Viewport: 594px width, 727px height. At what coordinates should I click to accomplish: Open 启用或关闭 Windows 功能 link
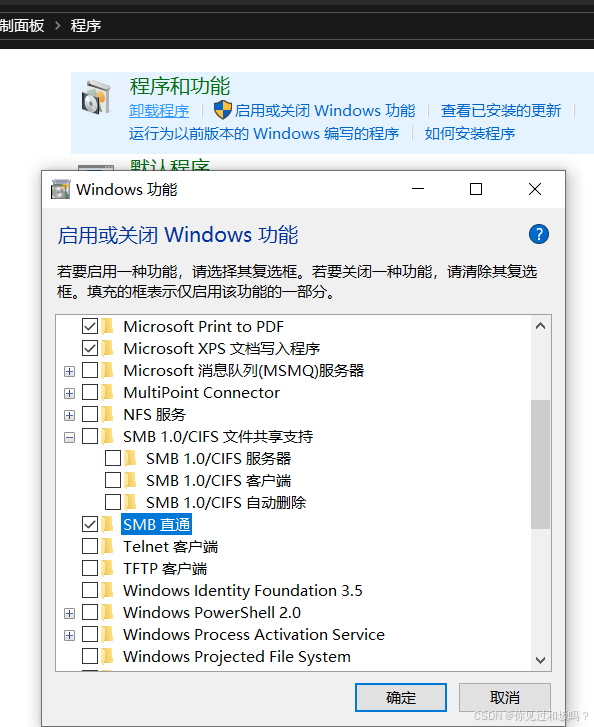point(325,111)
